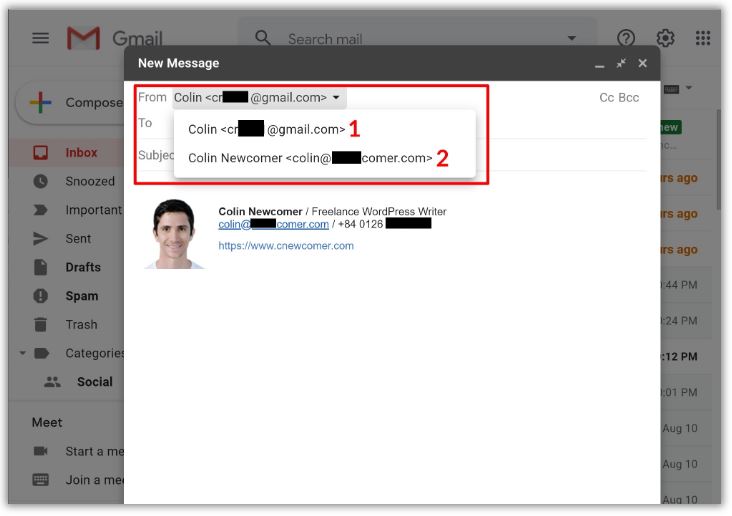The image size is (732, 516).
Task: Pop out the New Message window
Action: pyautogui.click(x=621, y=63)
